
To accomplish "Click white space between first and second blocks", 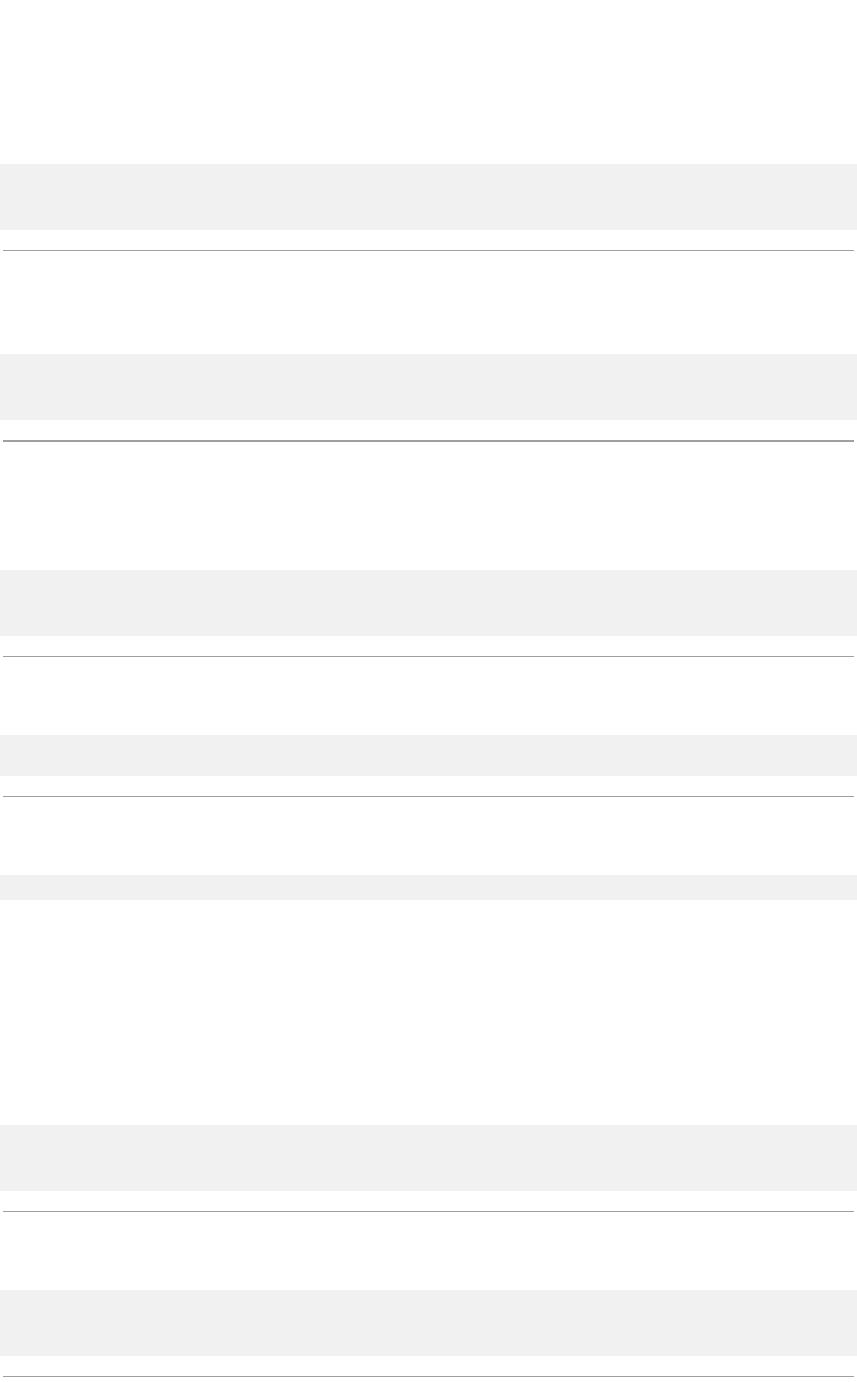I will (x=428, y=303).
